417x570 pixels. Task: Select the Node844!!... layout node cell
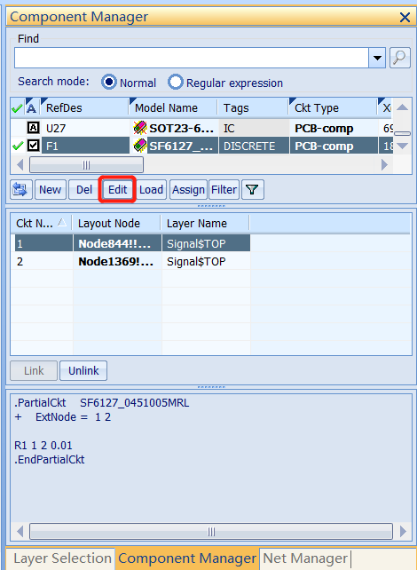[x=117, y=244]
